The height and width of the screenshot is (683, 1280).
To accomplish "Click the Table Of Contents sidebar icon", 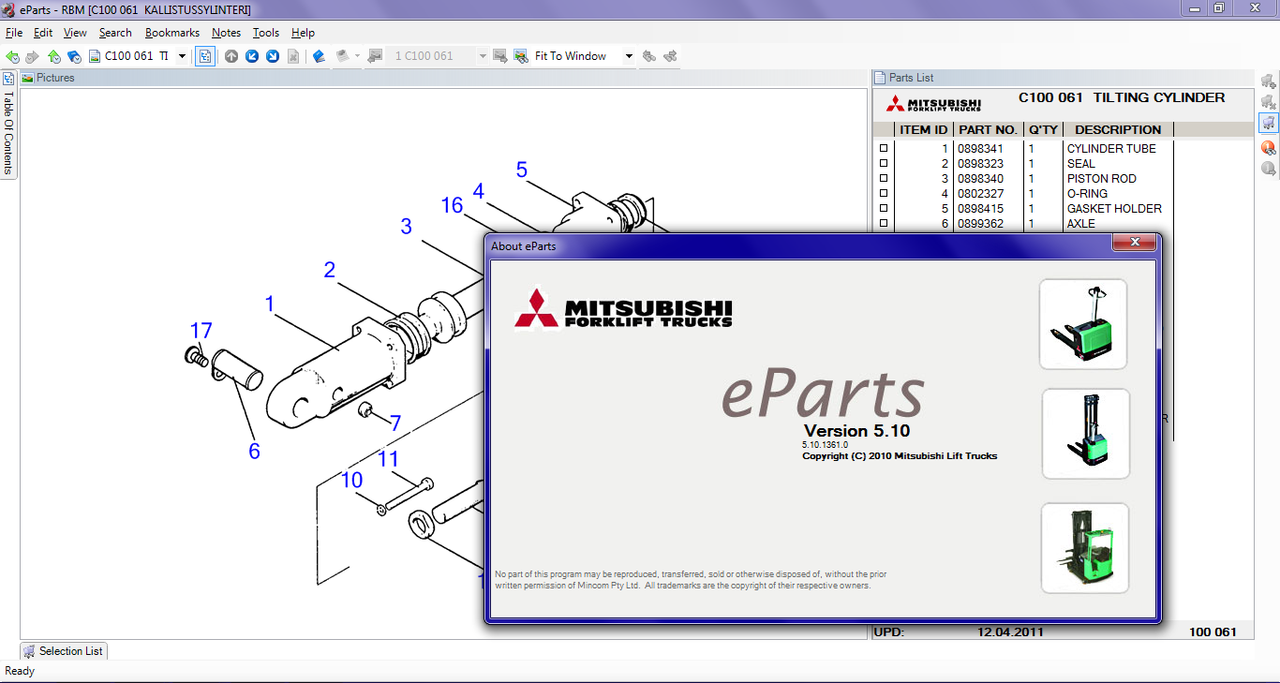I will (8, 78).
